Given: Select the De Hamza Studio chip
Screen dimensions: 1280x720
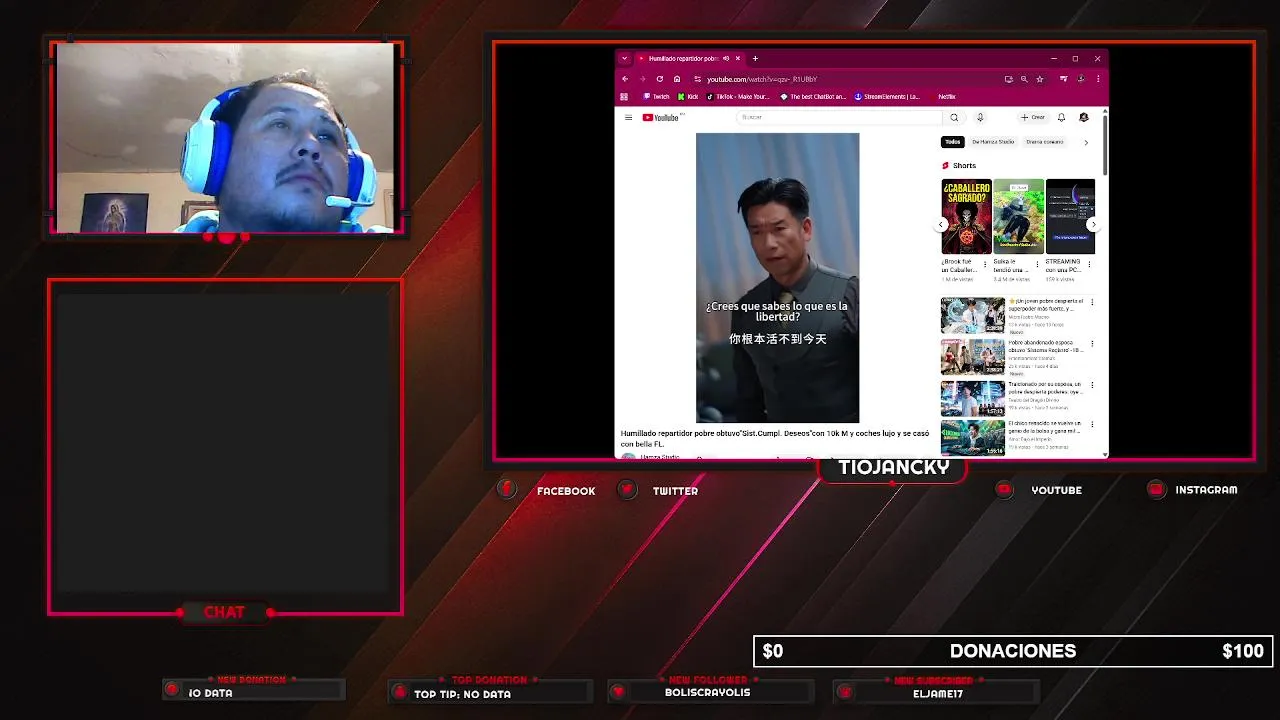Looking at the screenshot, I should [x=993, y=142].
